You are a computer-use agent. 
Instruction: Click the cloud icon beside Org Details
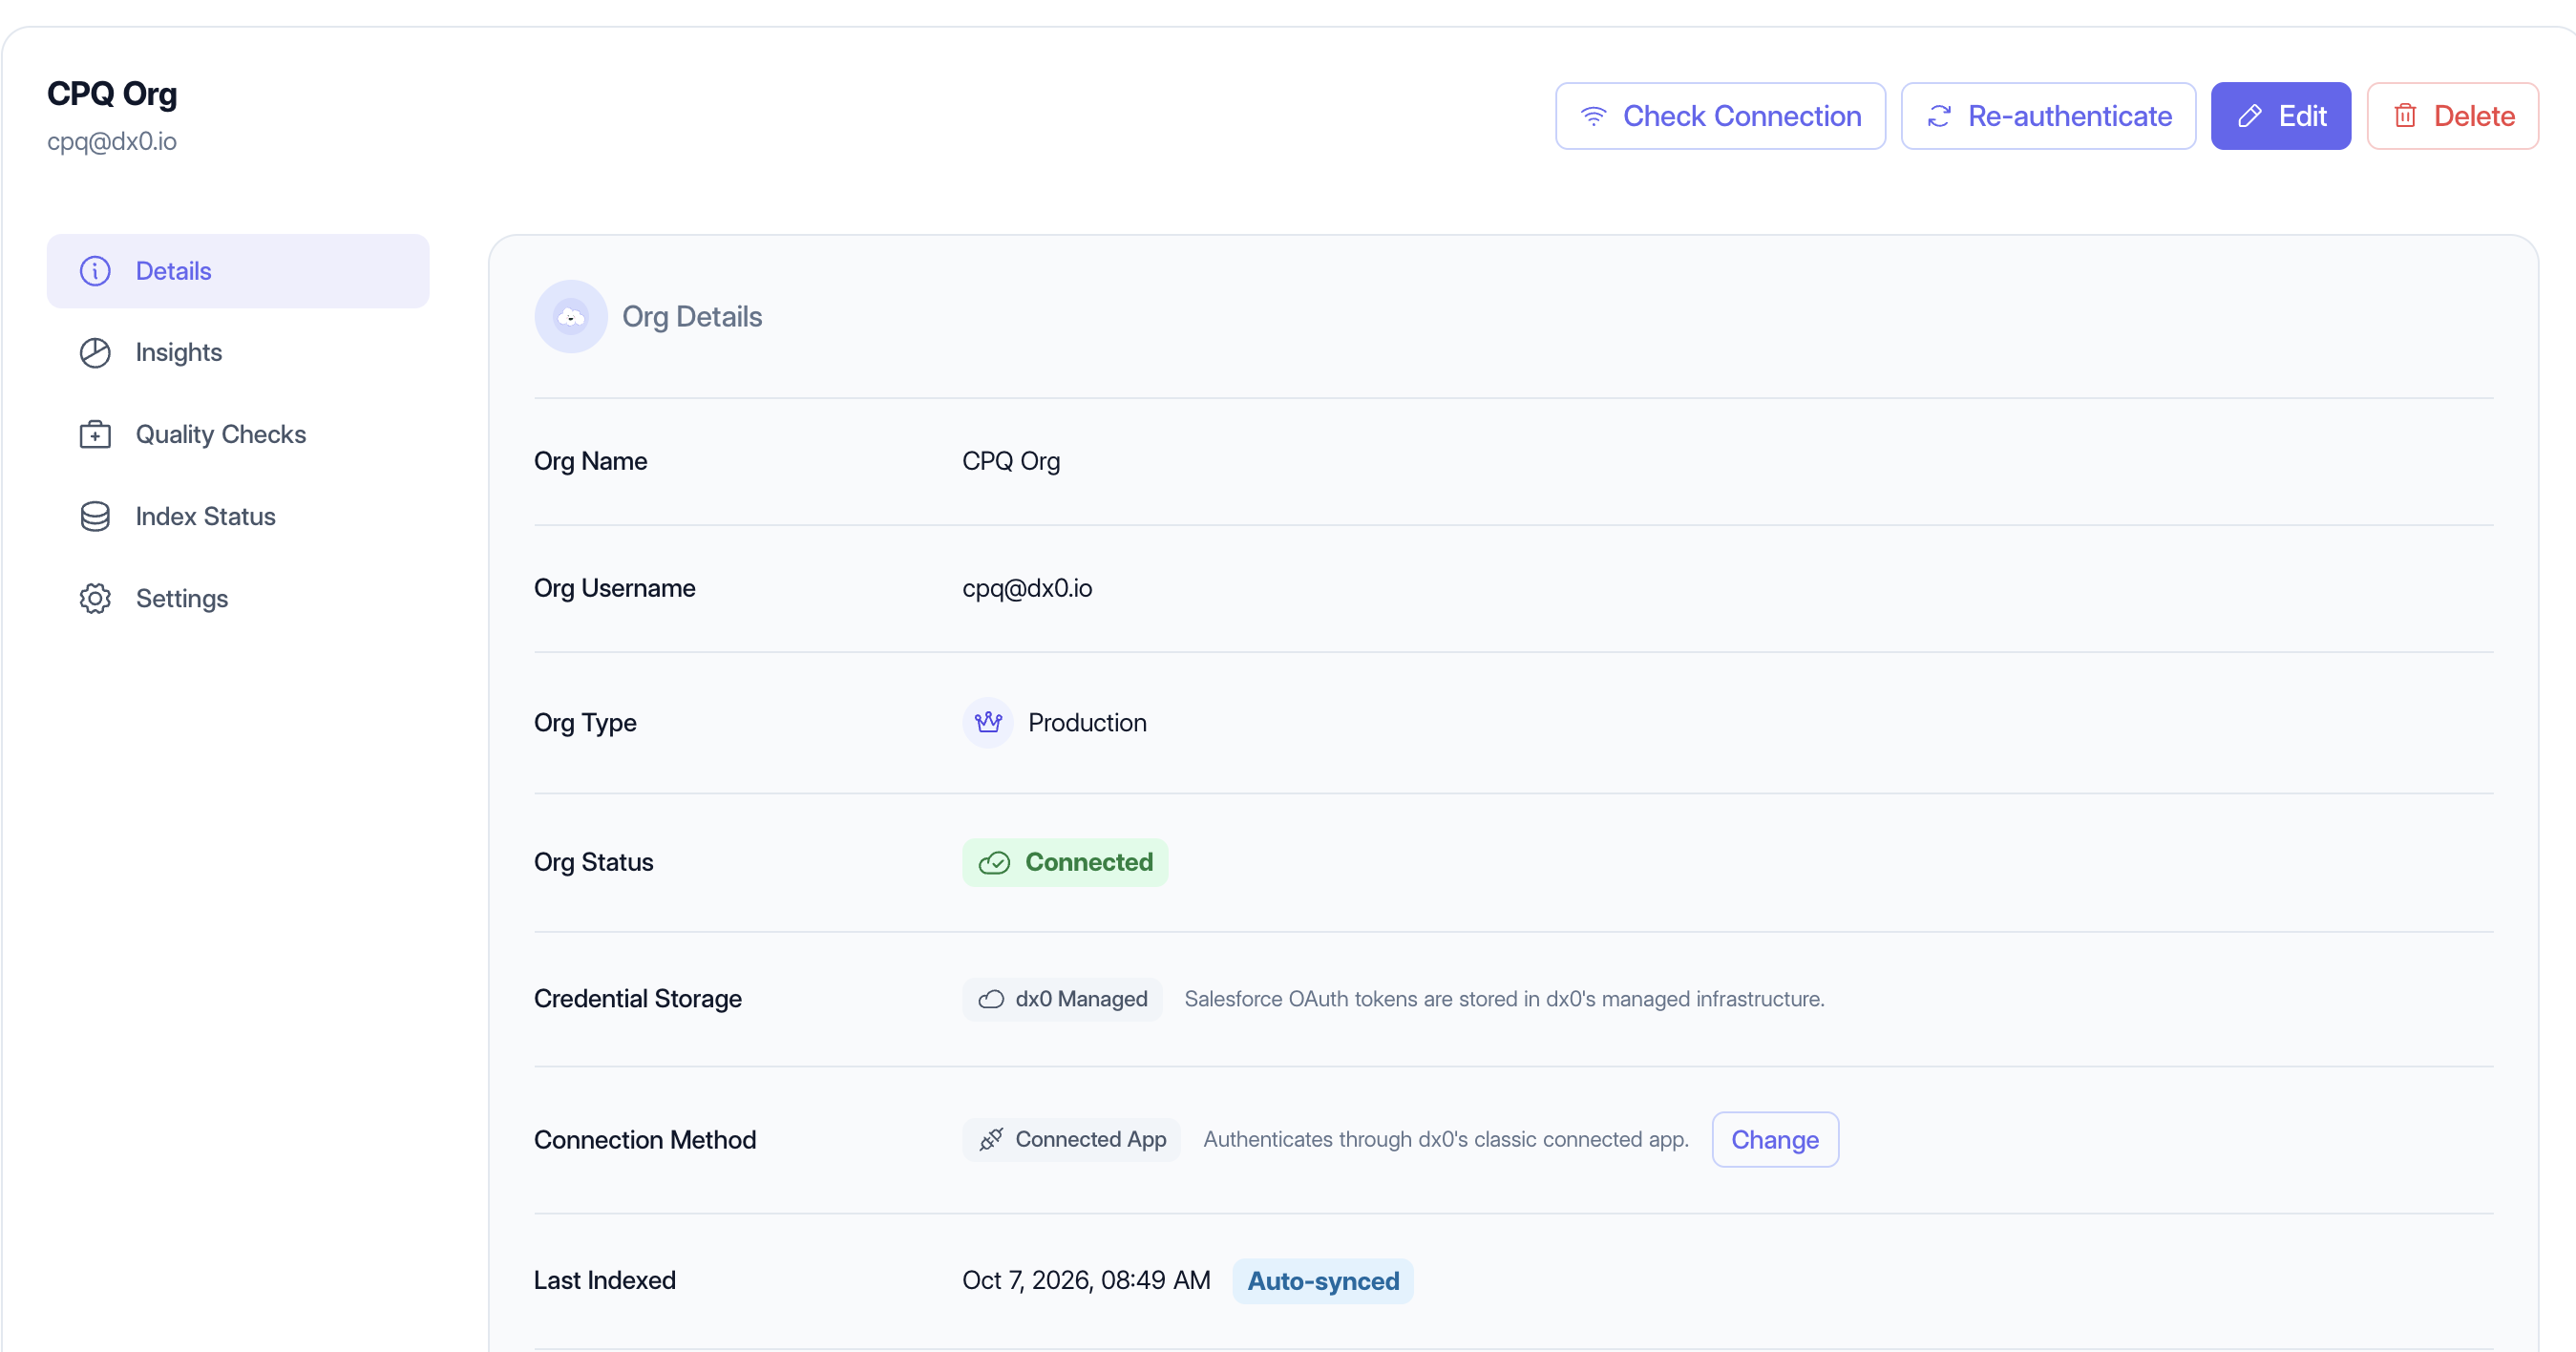tap(571, 317)
